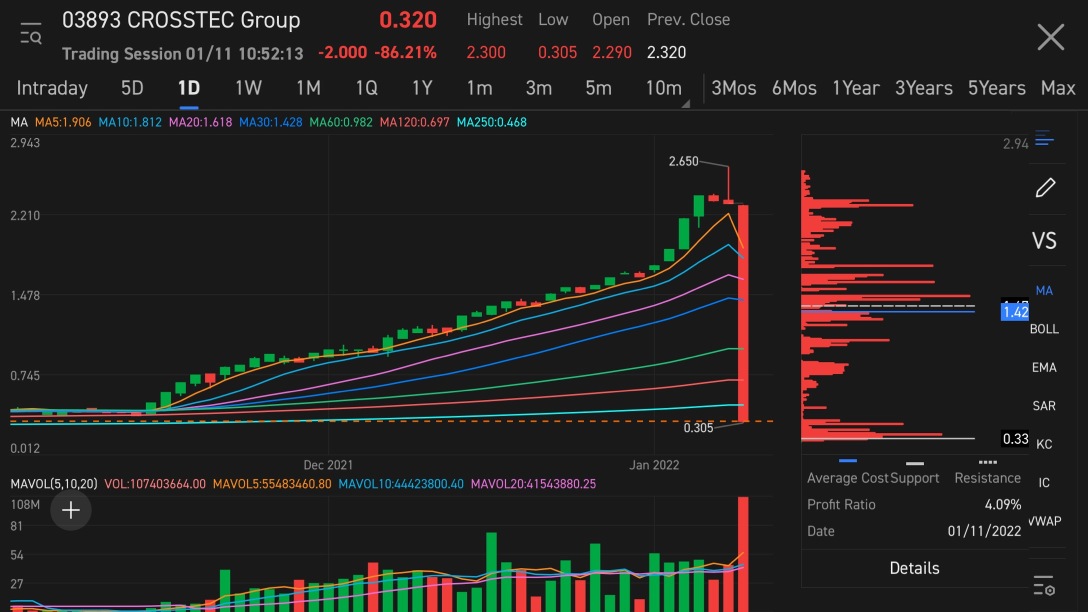Click the 0.305 low price marker
The image size is (1088, 612).
pyautogui.click(x=698, y=427)
